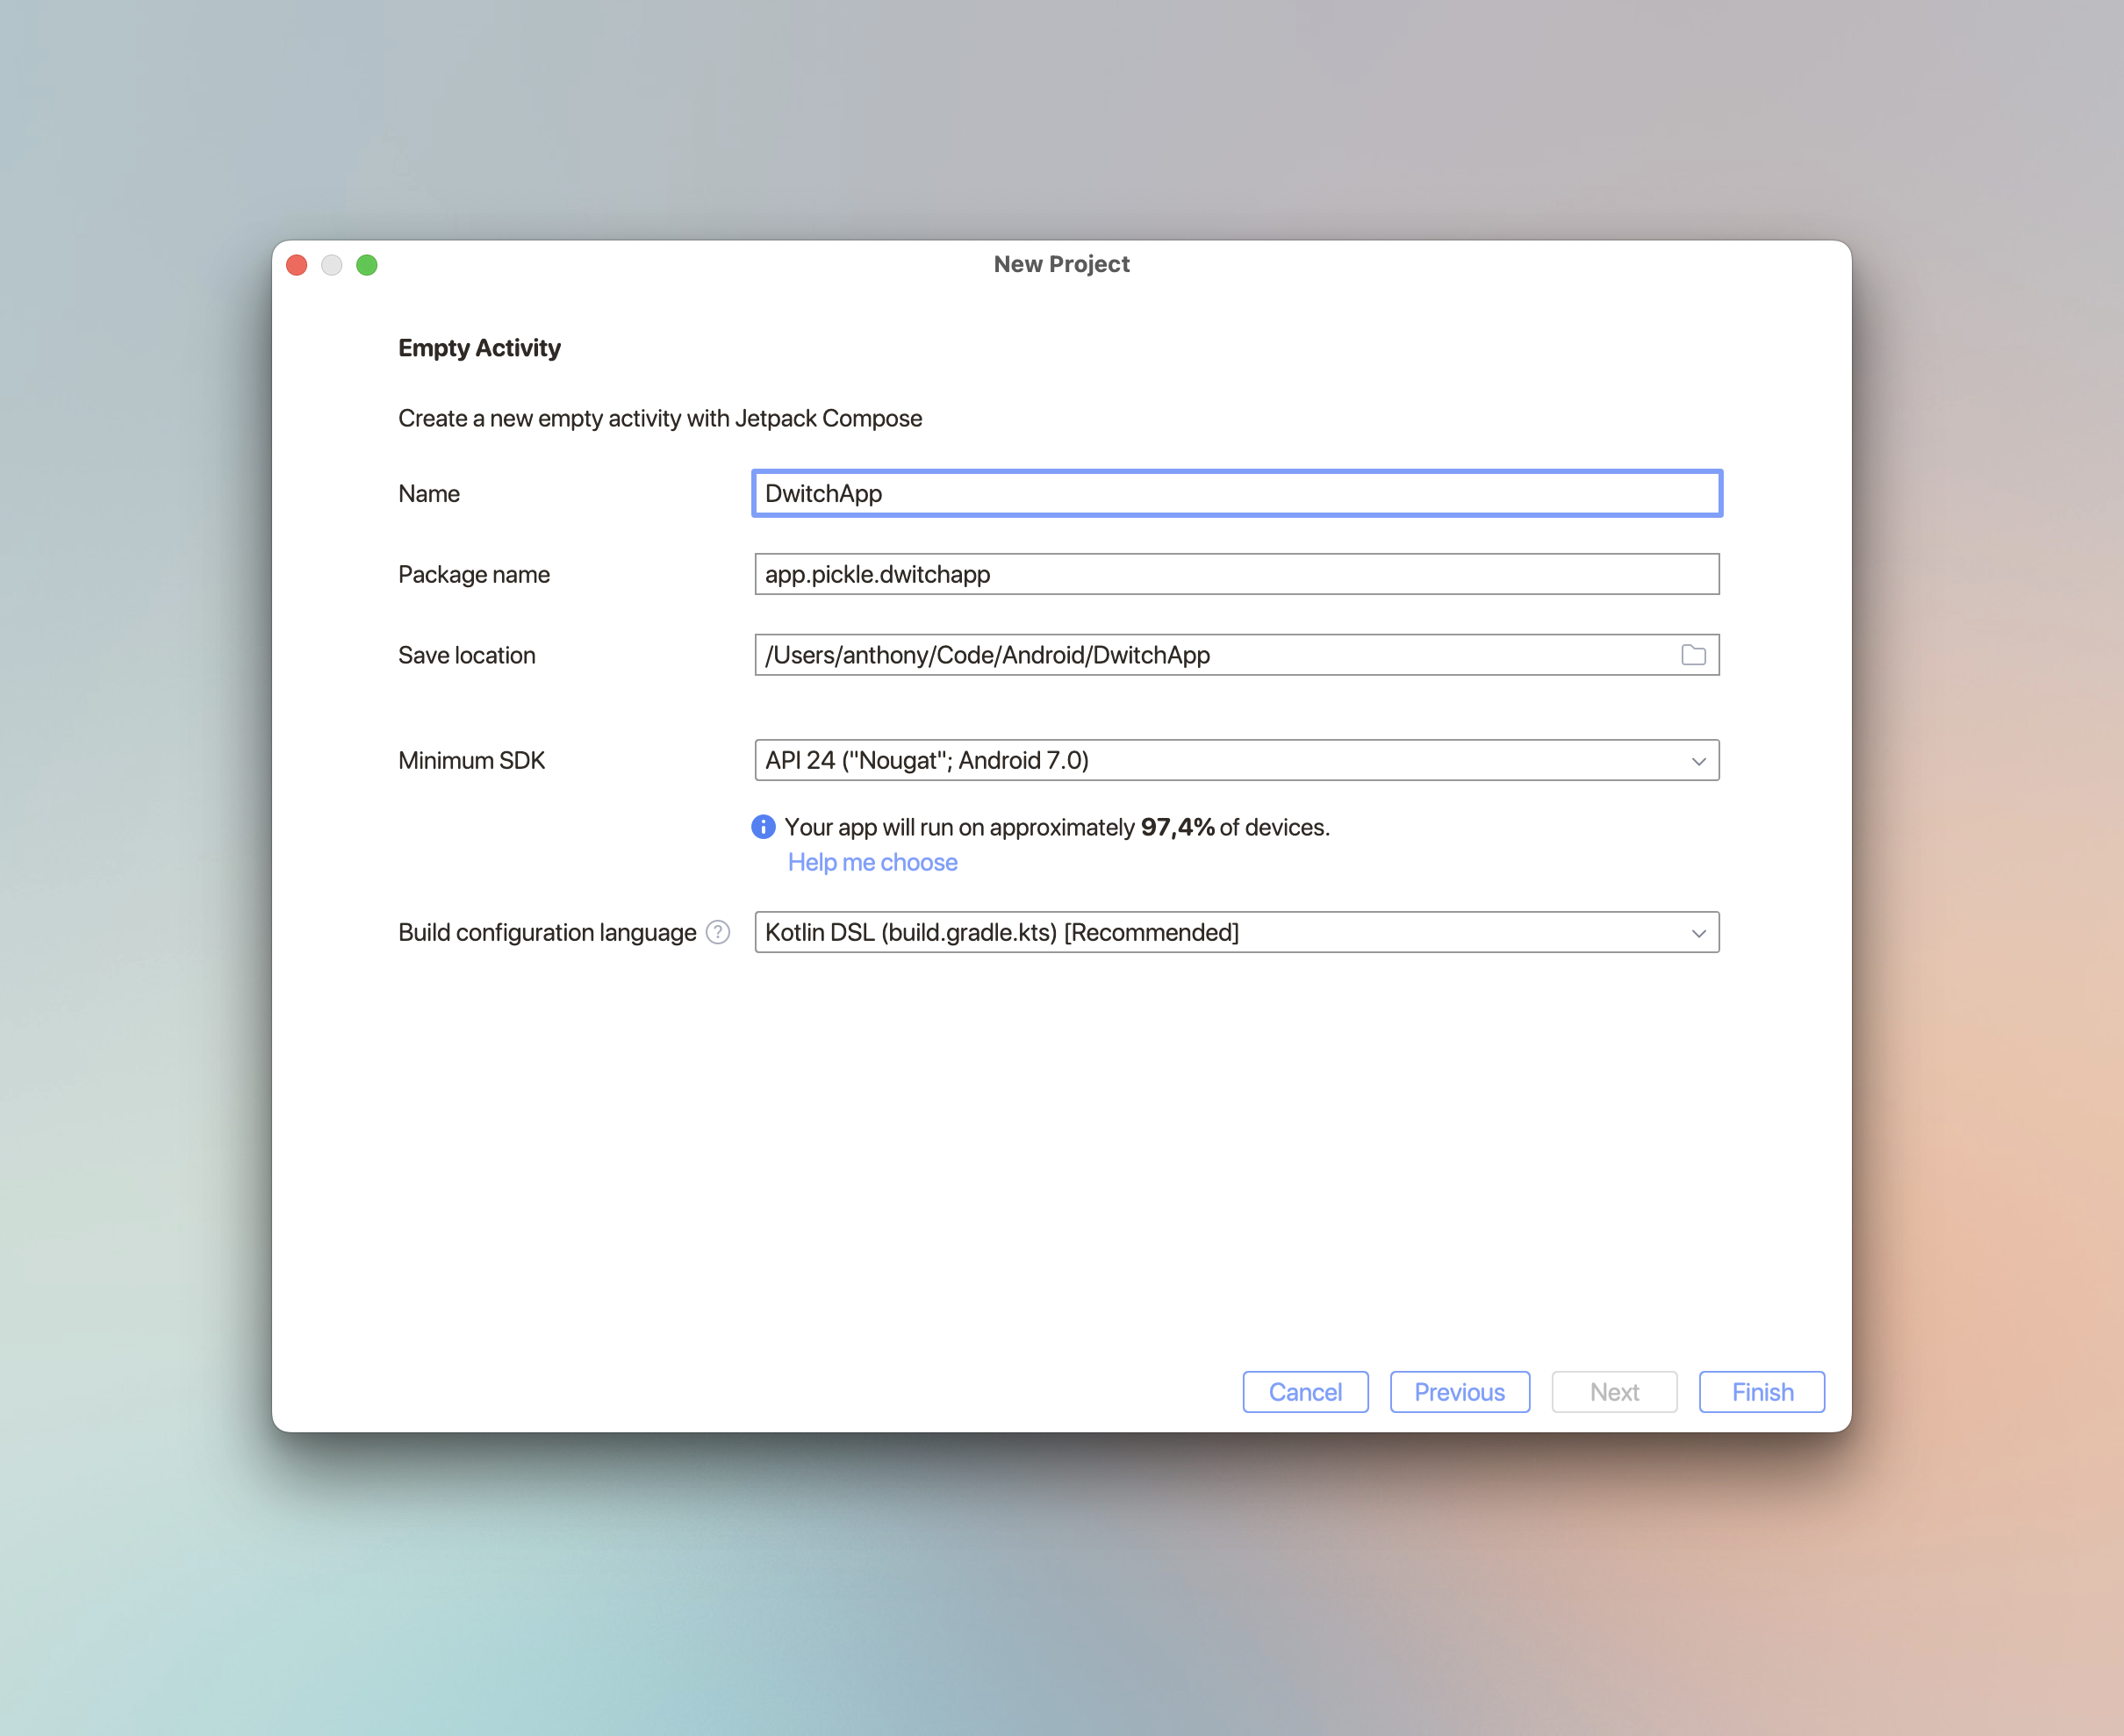This screenshot has height=1736, width=2124.
Task: Click the Build configuration language help icon
Action: (718, 932)
